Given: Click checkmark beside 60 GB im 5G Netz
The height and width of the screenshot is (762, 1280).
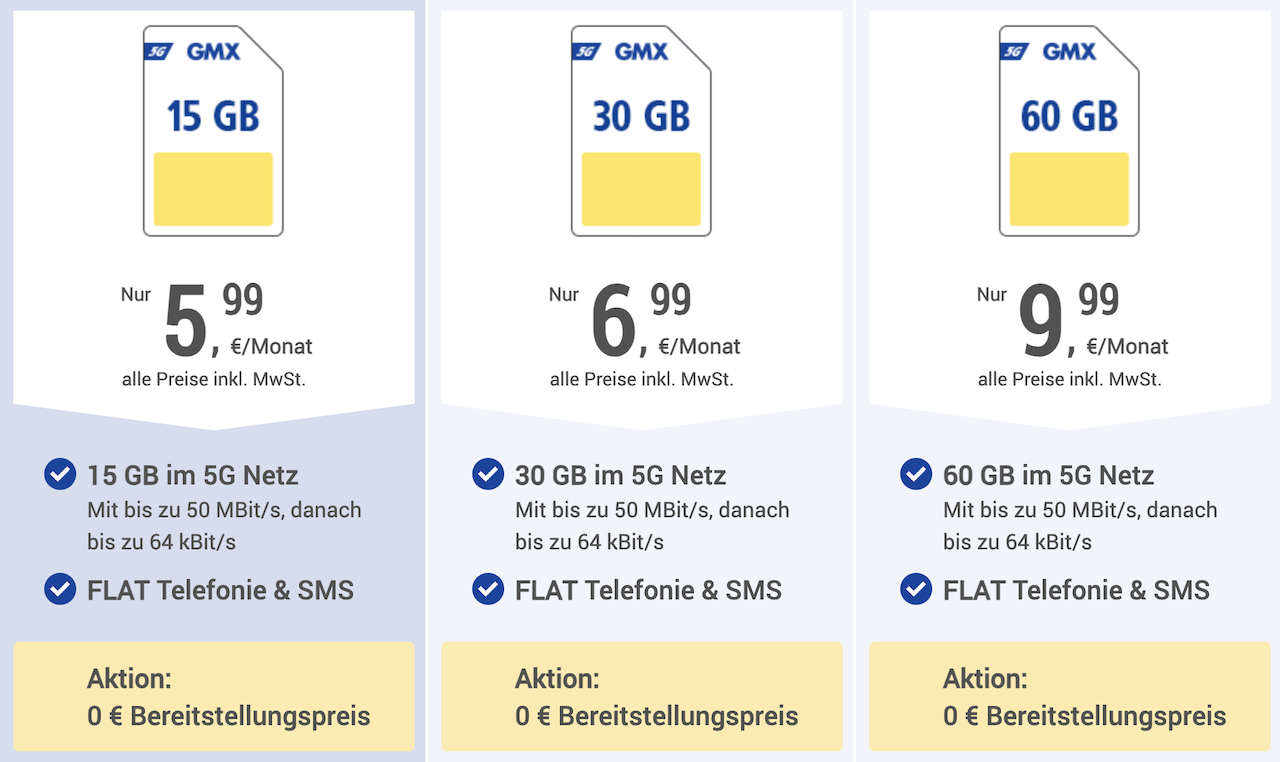Looking at the screenshot, I should (916, 474).
